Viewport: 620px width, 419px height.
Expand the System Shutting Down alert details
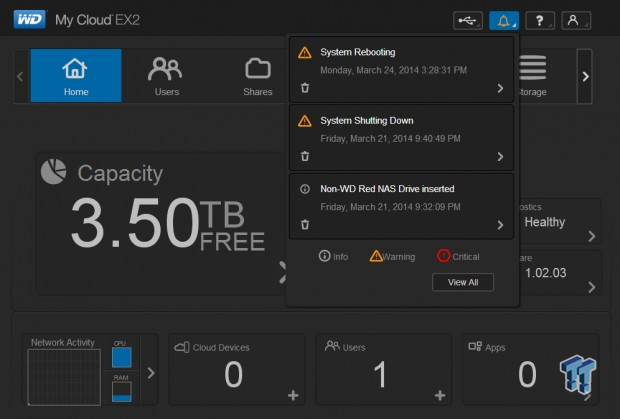500,157
